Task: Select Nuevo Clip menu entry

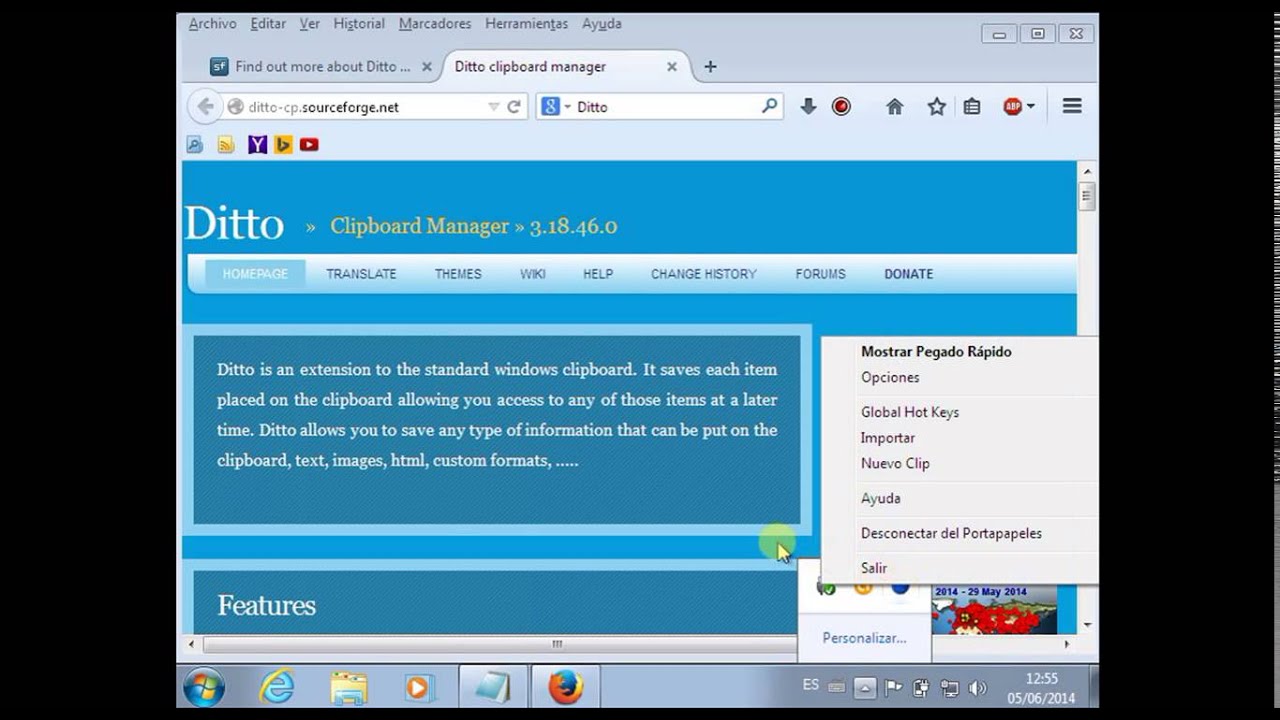Action: pos(960,464)
